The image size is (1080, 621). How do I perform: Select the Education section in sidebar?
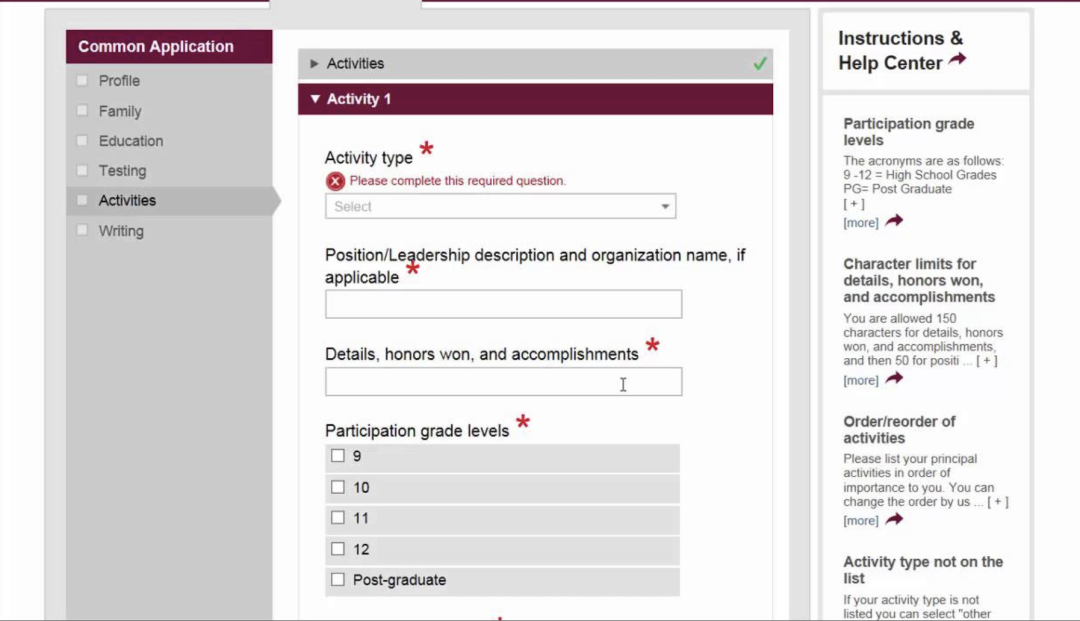tap(131, 140)
